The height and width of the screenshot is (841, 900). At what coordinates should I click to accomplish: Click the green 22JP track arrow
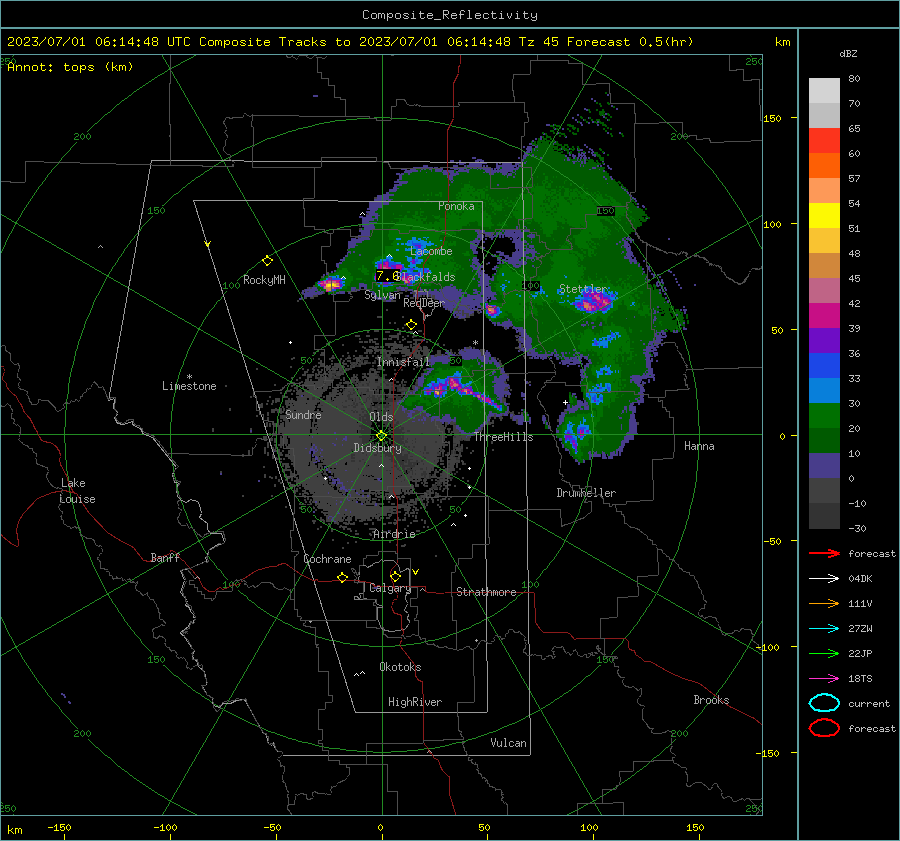824,653
